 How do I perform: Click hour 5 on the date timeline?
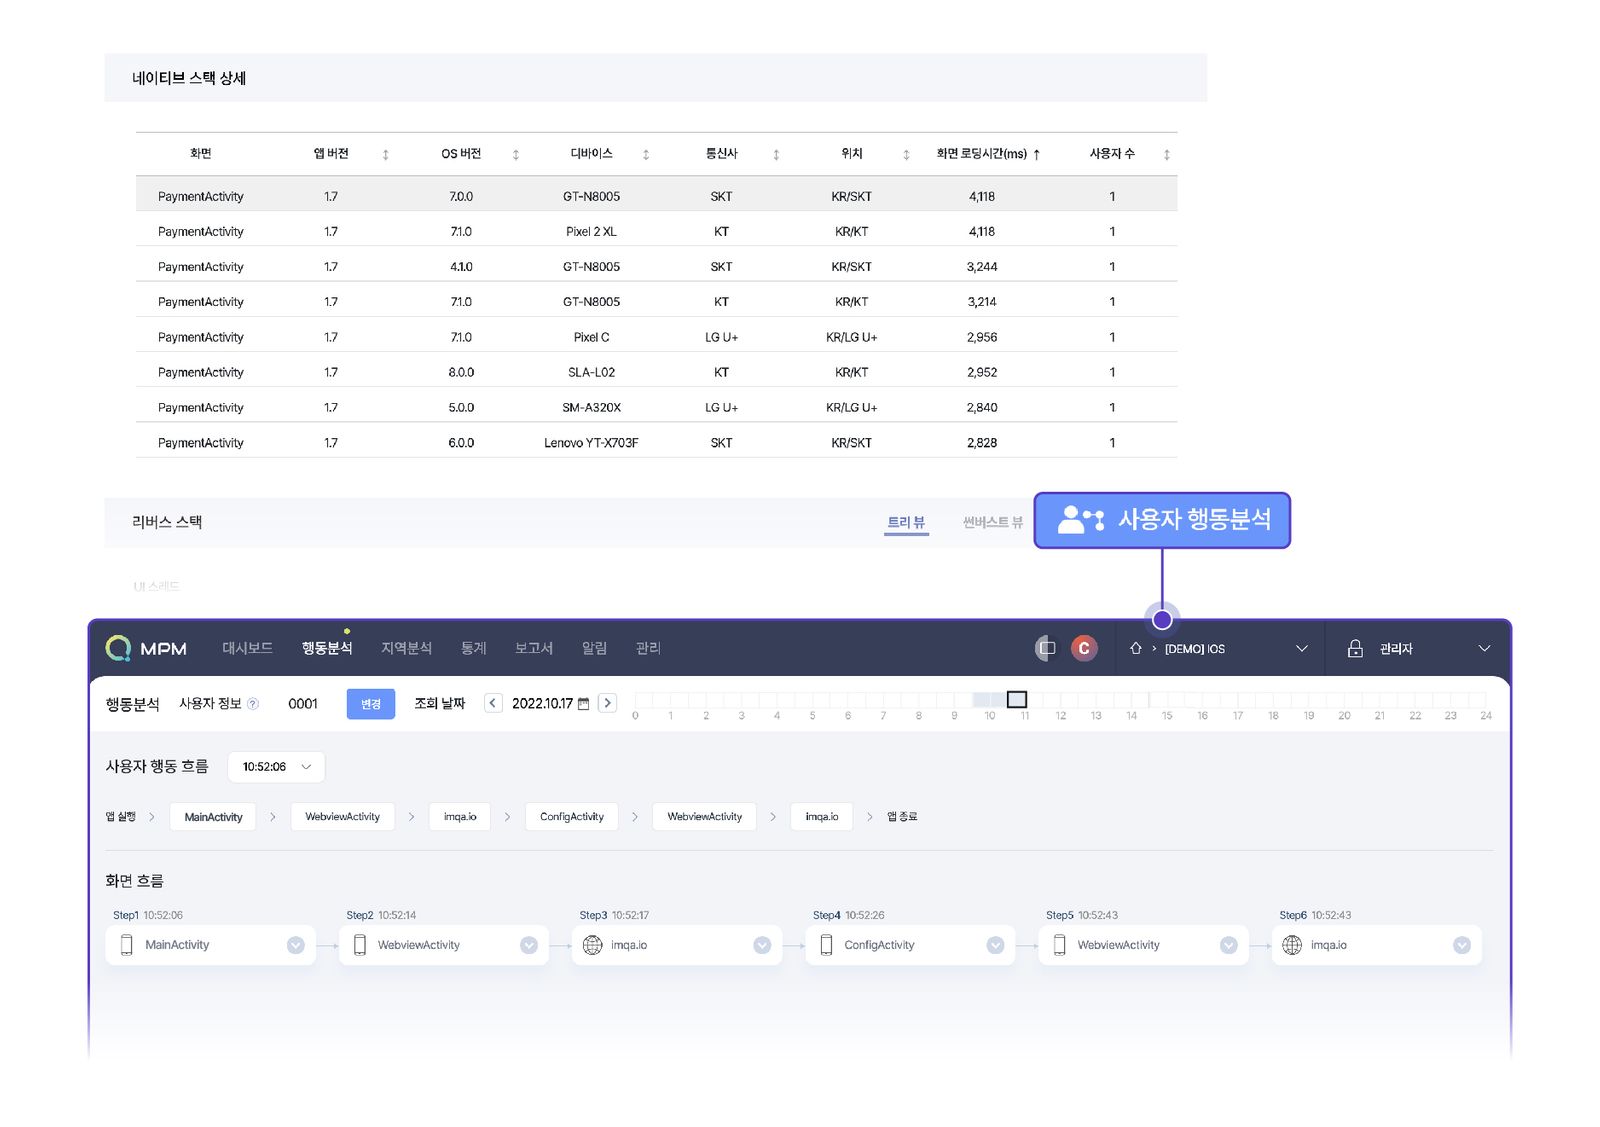[812, 715]
